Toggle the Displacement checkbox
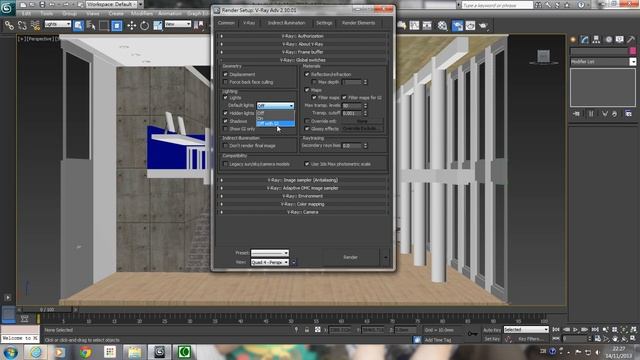 [225, 74]
